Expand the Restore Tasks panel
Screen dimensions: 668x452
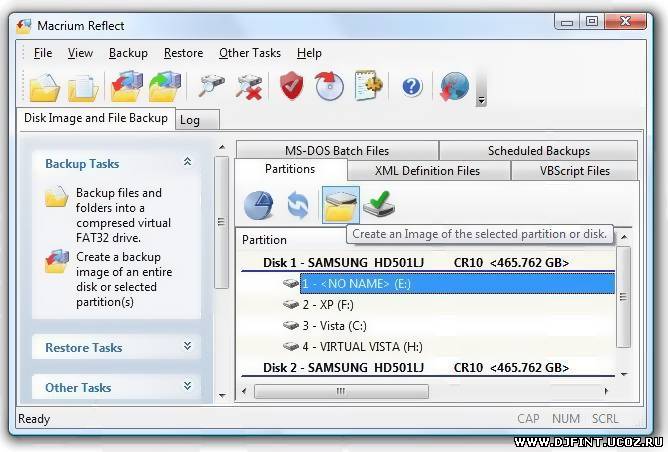[187, 346]
